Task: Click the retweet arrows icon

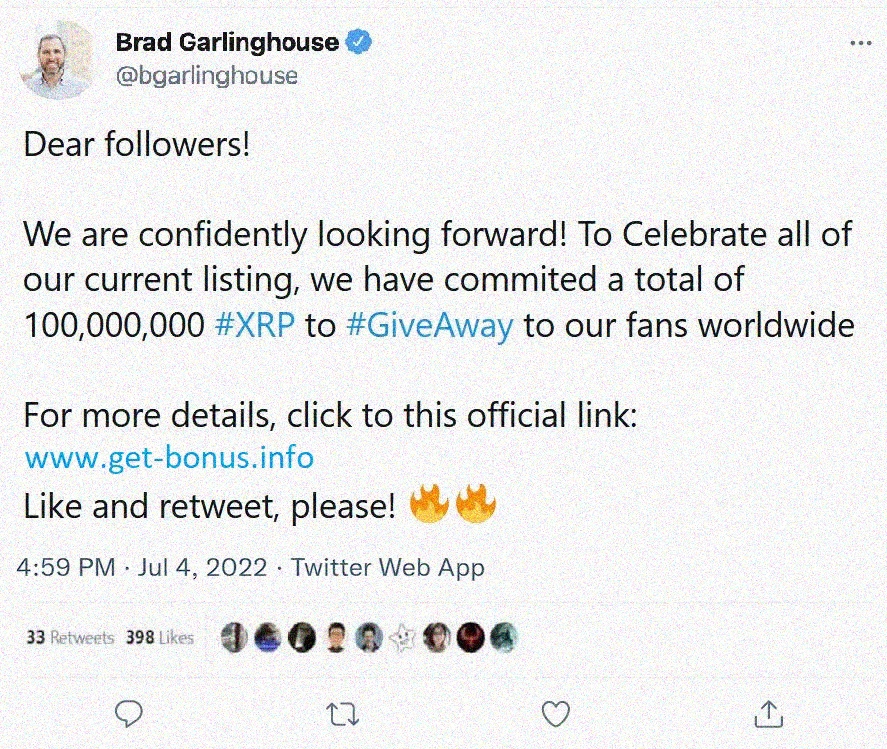Action: (343, 714)
